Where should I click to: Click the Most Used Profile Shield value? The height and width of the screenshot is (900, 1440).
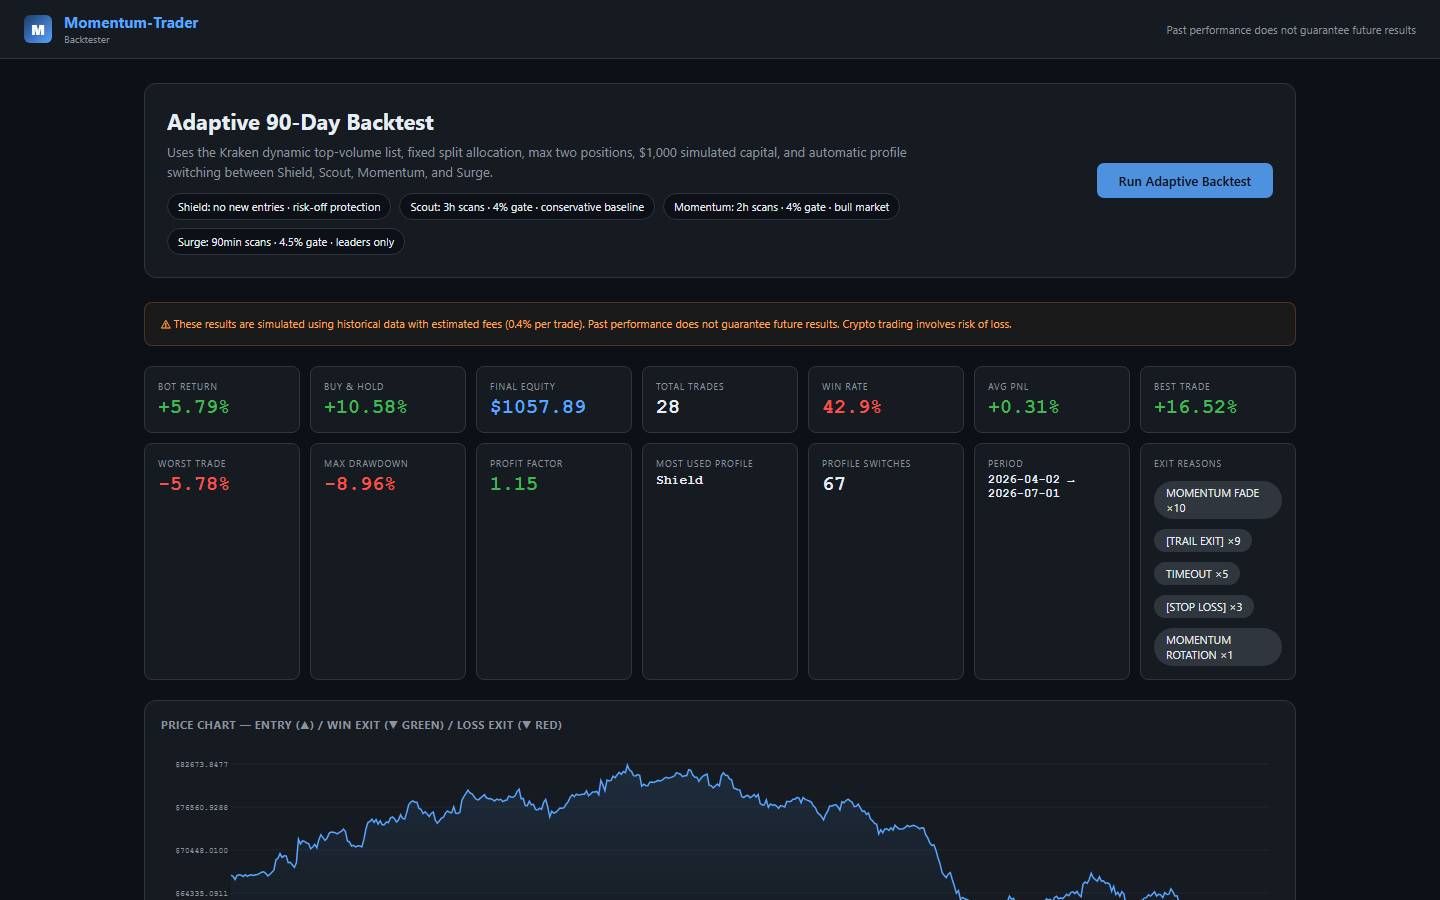tap(680, 480)
